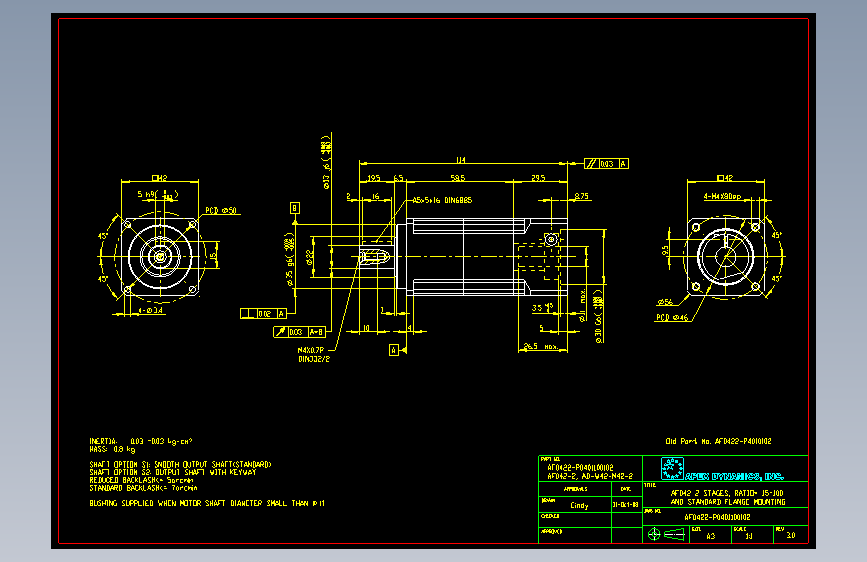
Task: Select datum B label box
Action: [295, 208]
